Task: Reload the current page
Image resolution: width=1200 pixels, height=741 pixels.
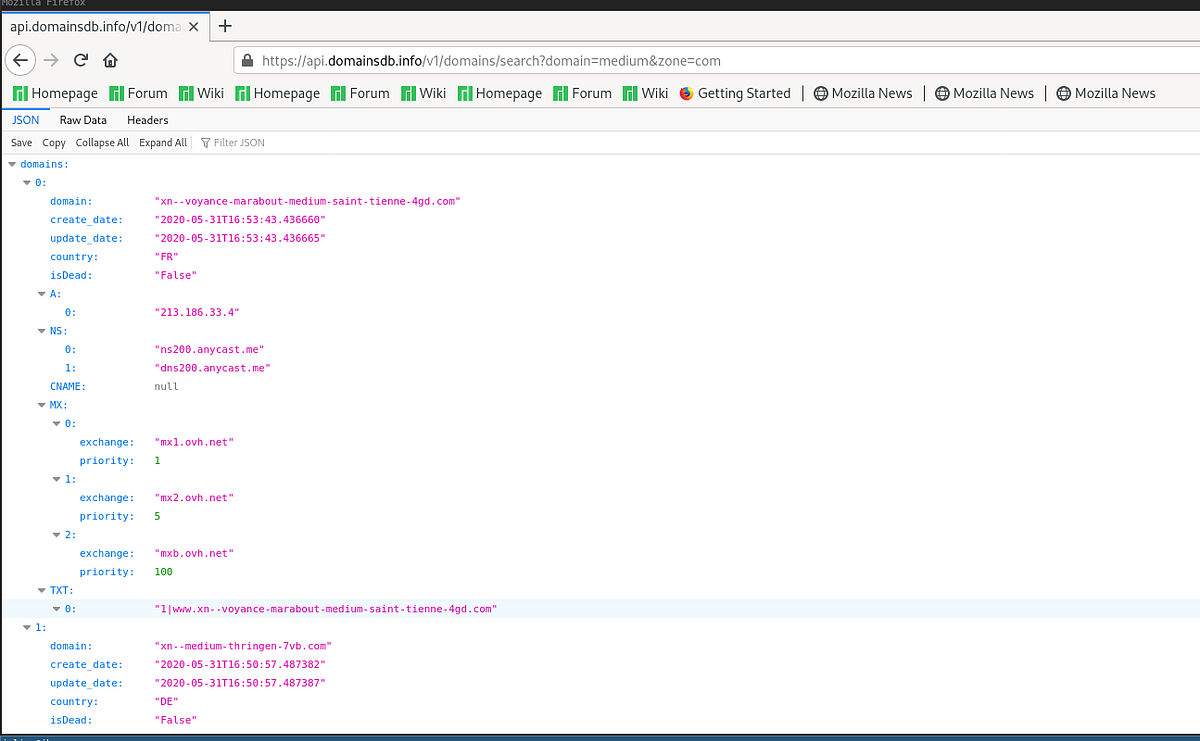Action: (x=80, y=60)
